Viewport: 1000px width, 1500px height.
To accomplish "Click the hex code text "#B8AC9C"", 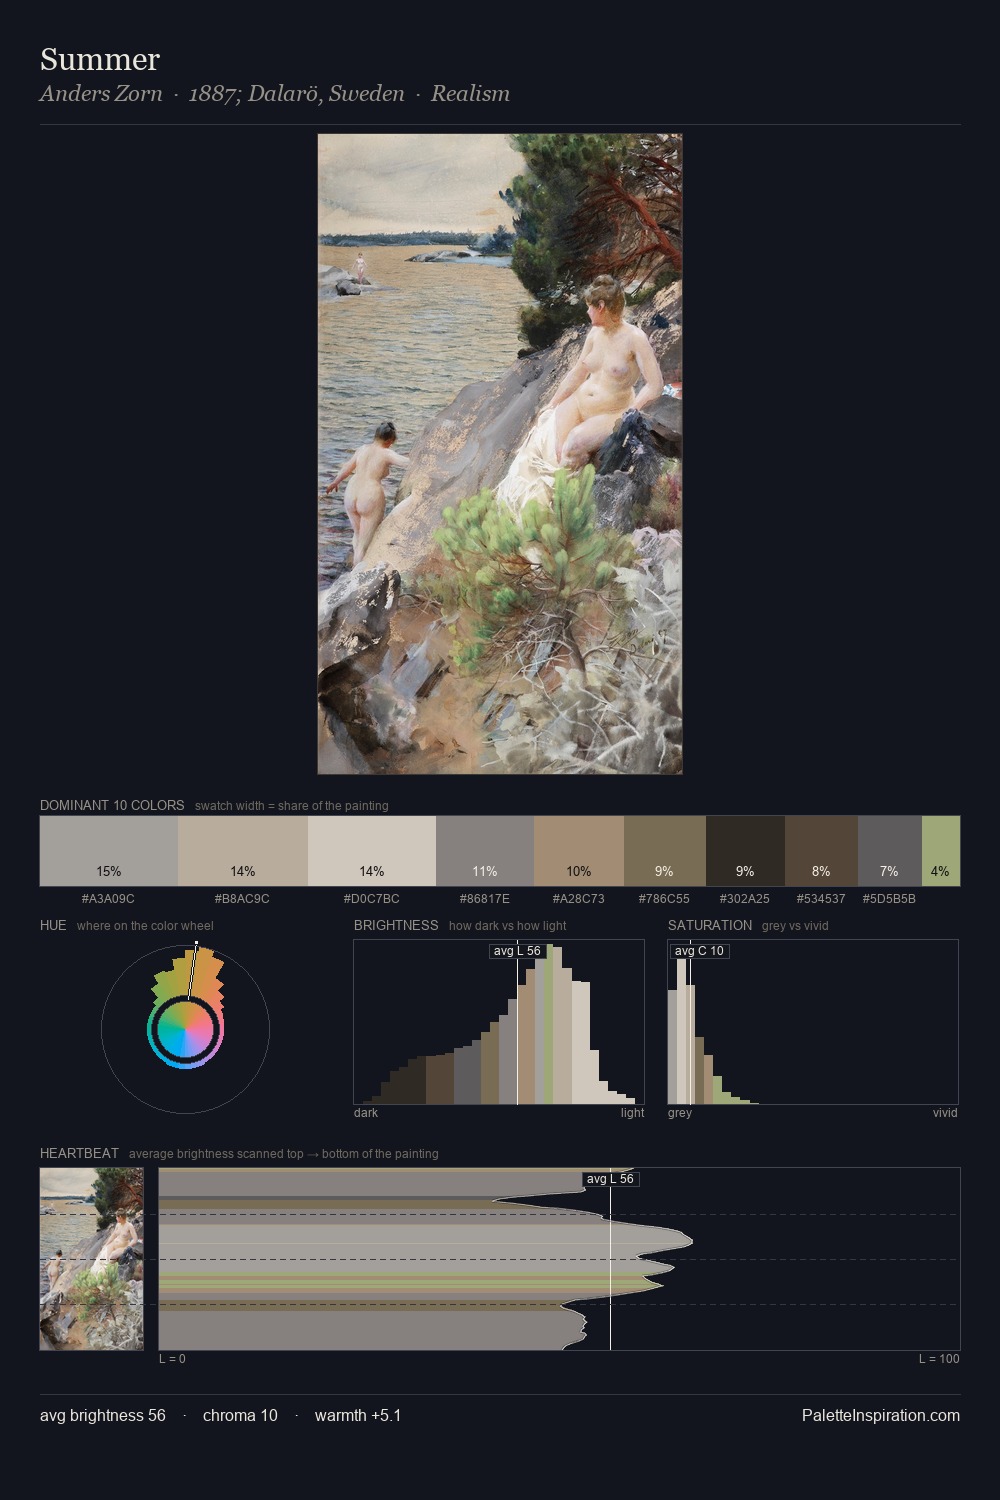I will click(x=242, y=898).
